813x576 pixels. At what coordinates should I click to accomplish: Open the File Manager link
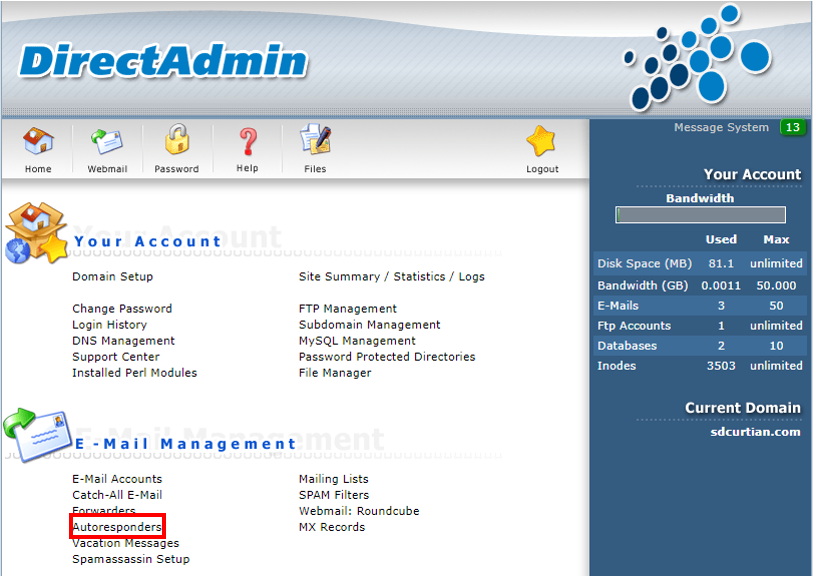pos(335,373)
